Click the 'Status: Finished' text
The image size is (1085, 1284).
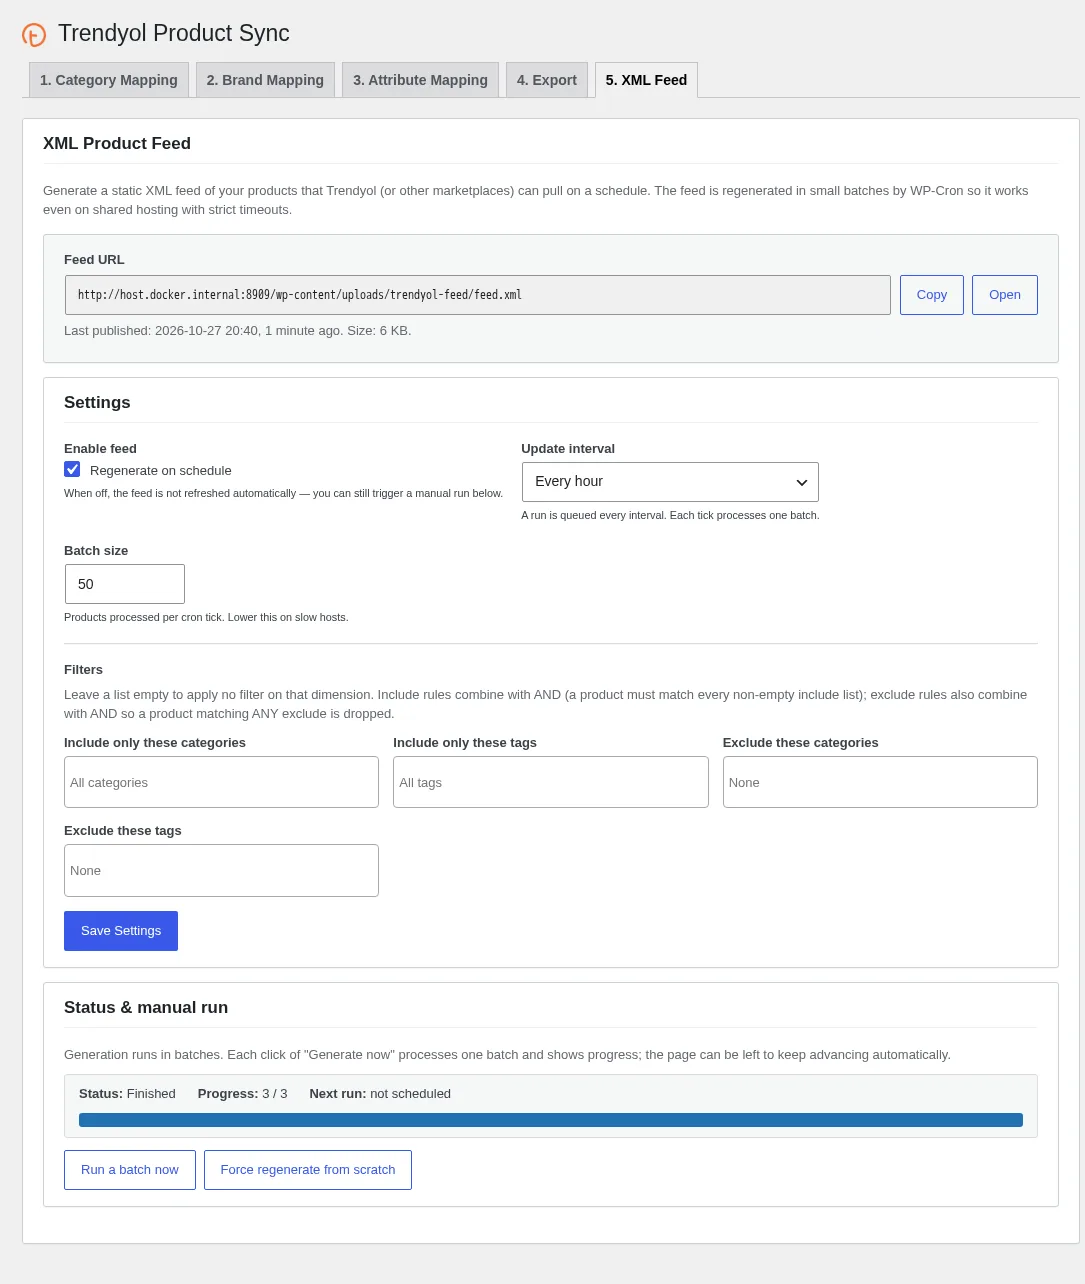127,1094
